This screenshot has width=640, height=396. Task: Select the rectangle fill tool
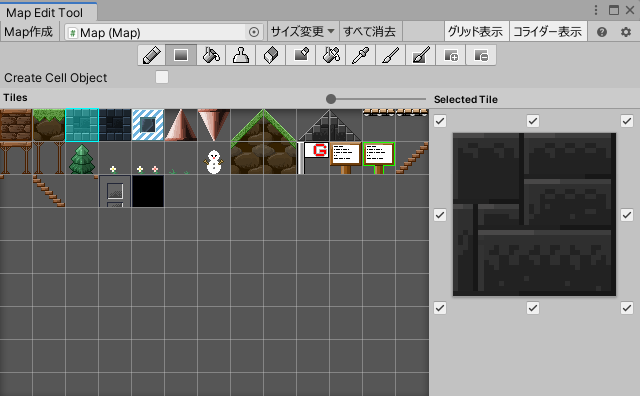click(x=181, y=55)
